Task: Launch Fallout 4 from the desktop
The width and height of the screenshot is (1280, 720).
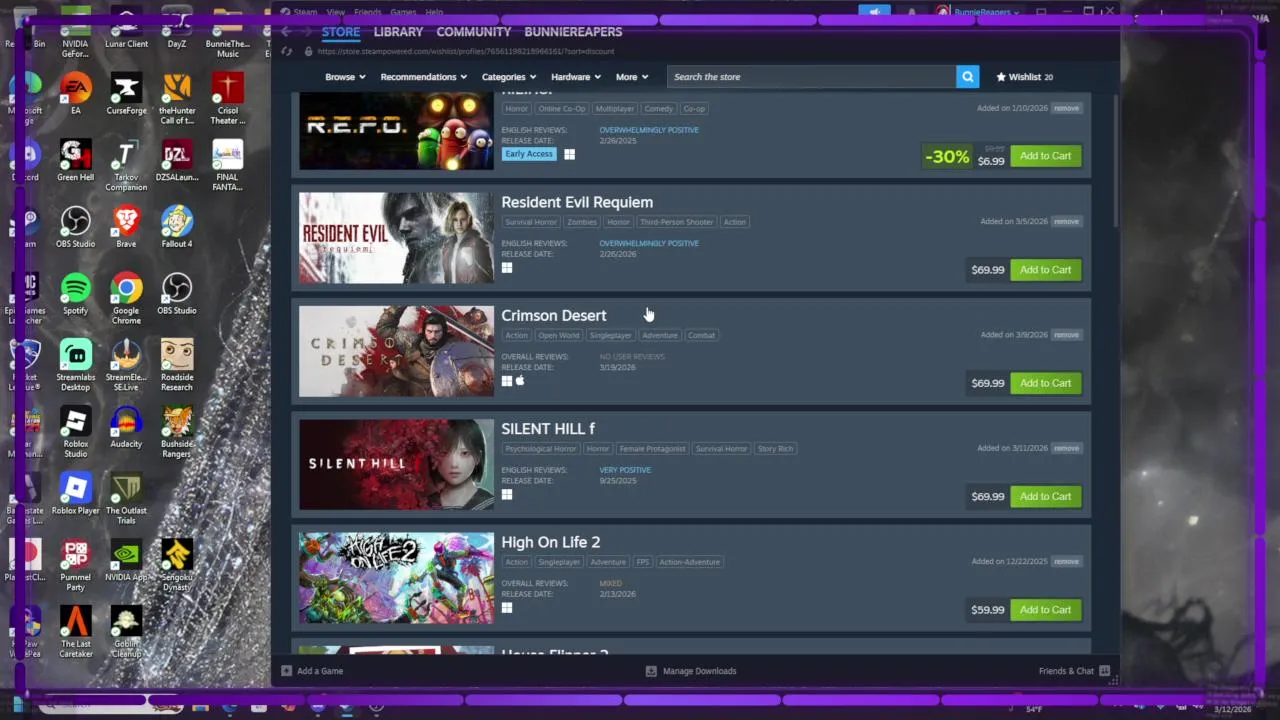Action: click(x=177, y=227)
